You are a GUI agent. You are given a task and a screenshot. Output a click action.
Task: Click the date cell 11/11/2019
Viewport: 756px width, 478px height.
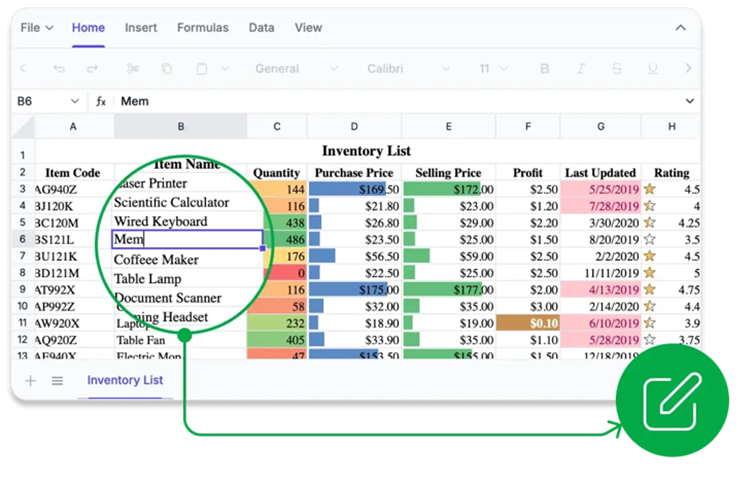tap(601, 273)
